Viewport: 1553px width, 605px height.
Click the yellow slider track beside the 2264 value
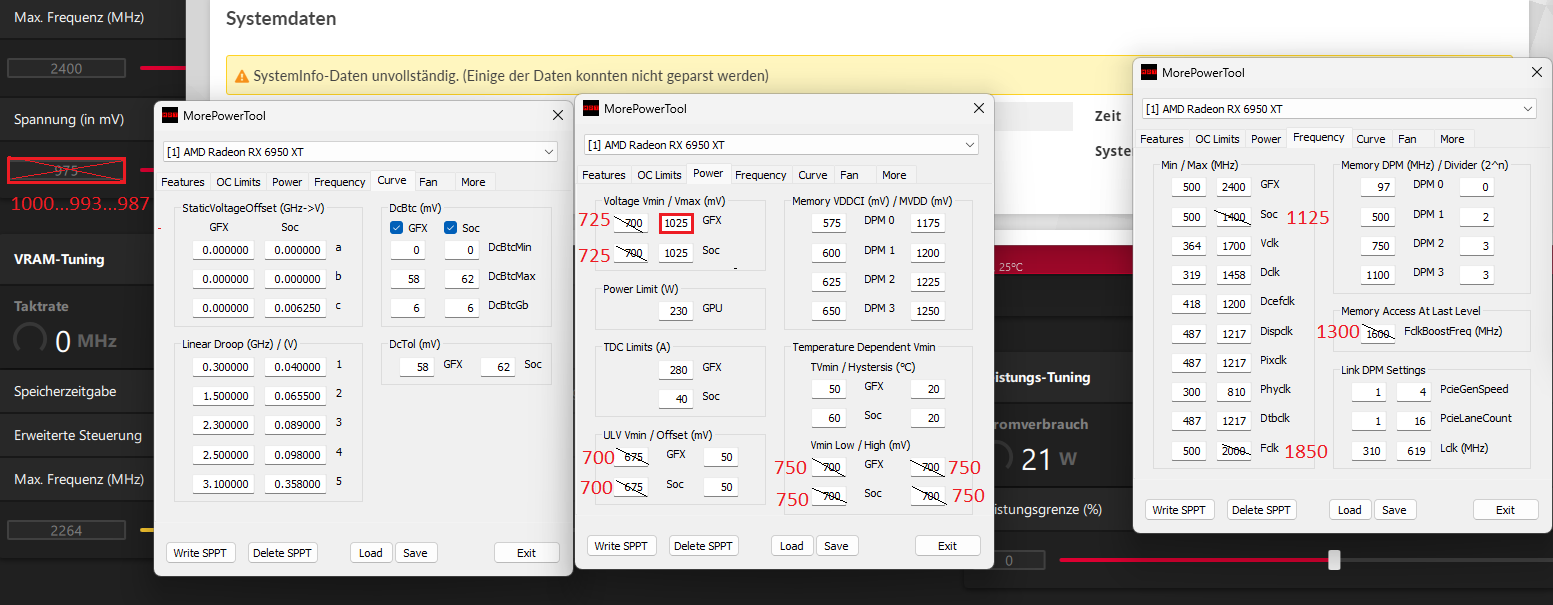[x=147, y=530]
